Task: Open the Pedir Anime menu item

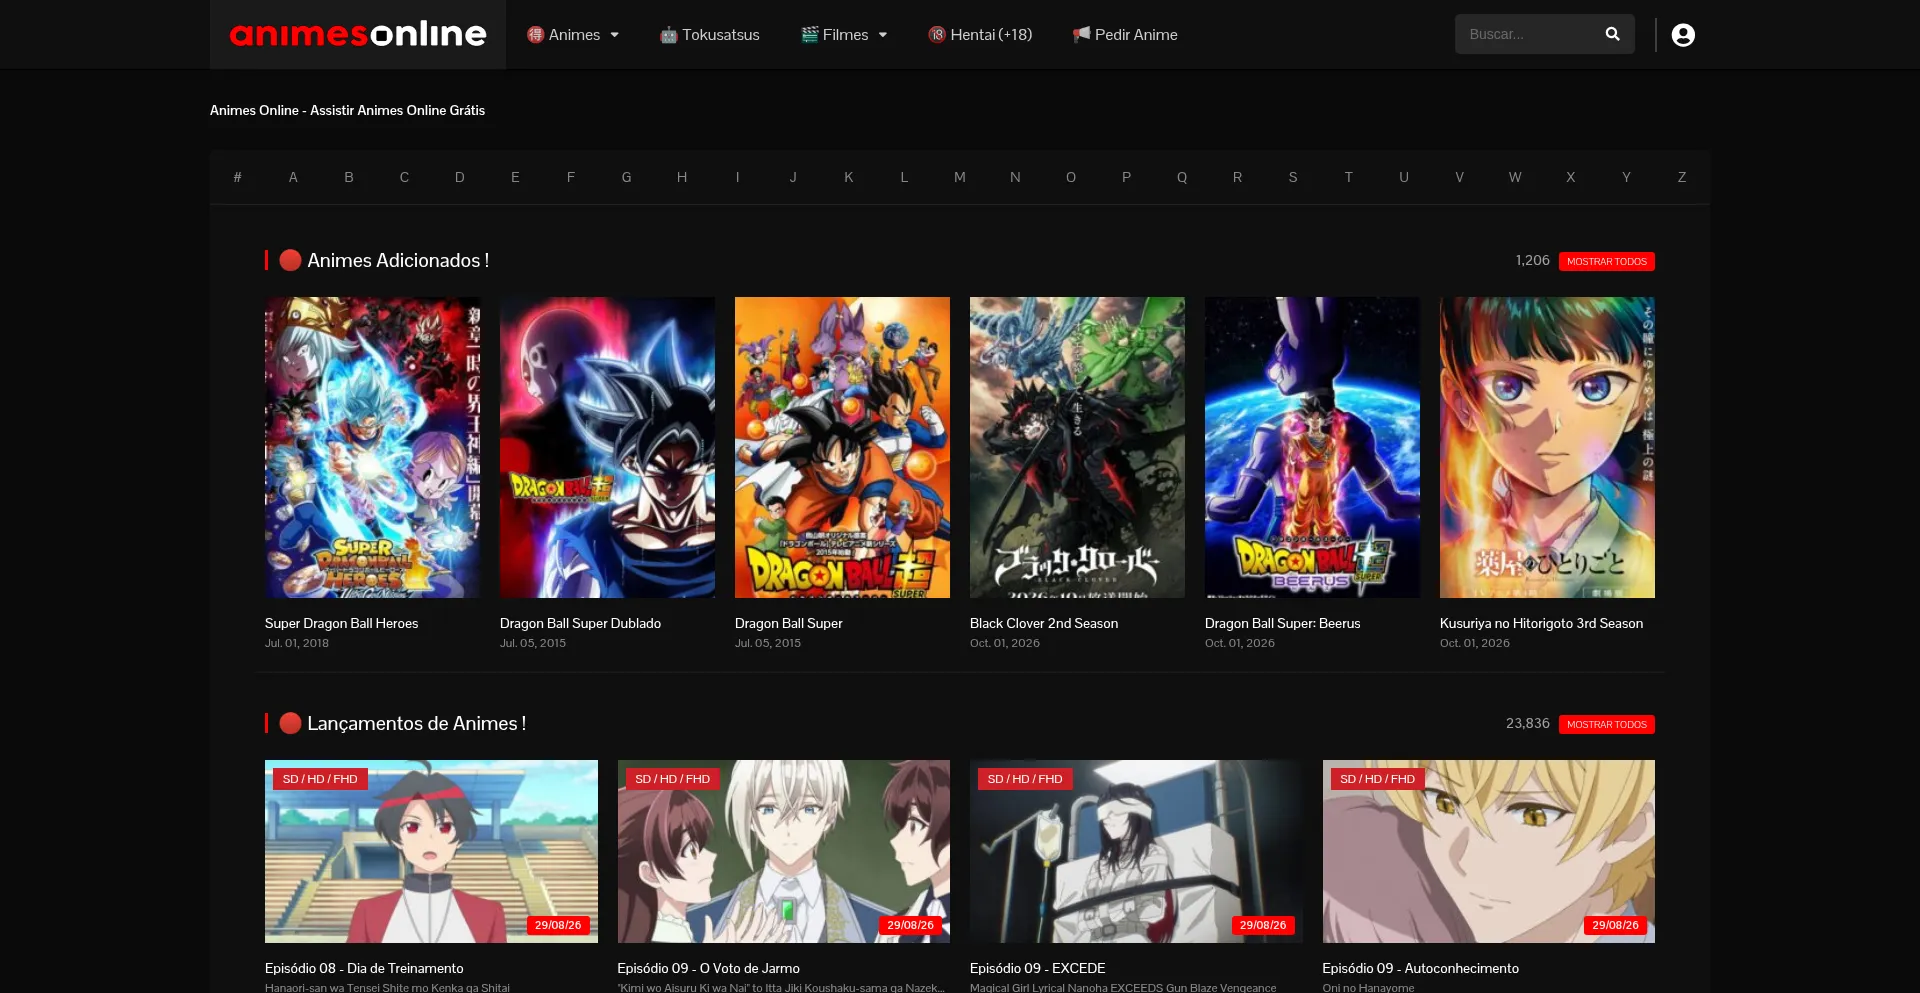Action: click(x=1125, y=35)
